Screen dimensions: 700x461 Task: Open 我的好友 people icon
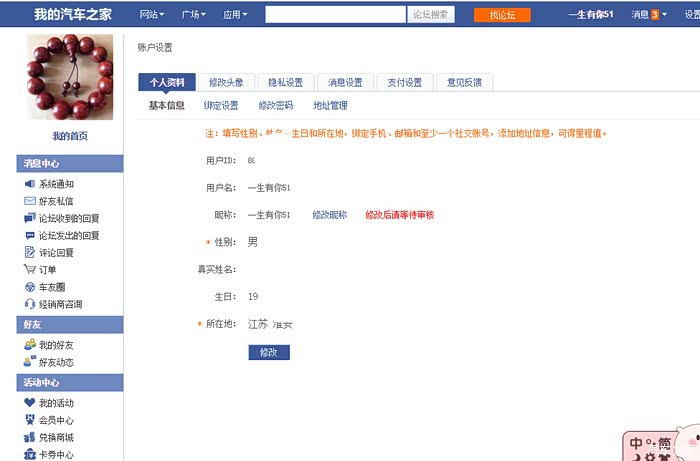coord(30,345)
